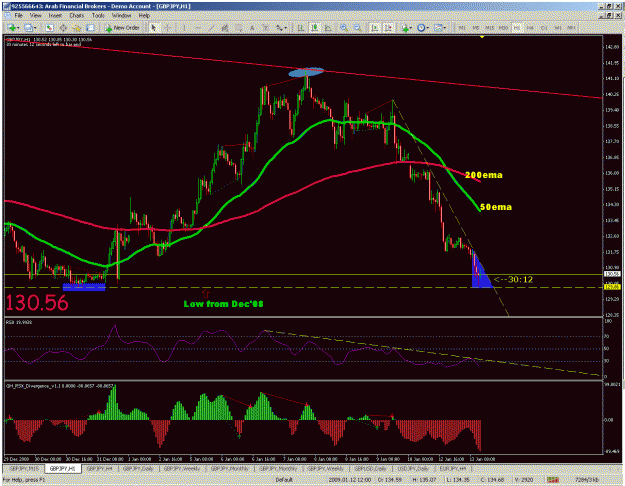Select the Trendline drawing tool
This screenshot has height=486, width=625.
211,28
